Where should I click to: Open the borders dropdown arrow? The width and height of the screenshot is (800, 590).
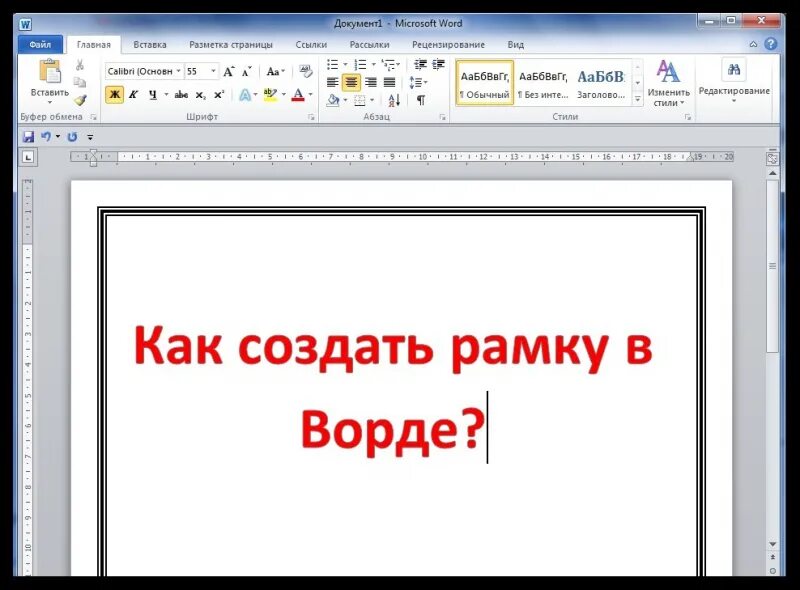tap(372, 100)
